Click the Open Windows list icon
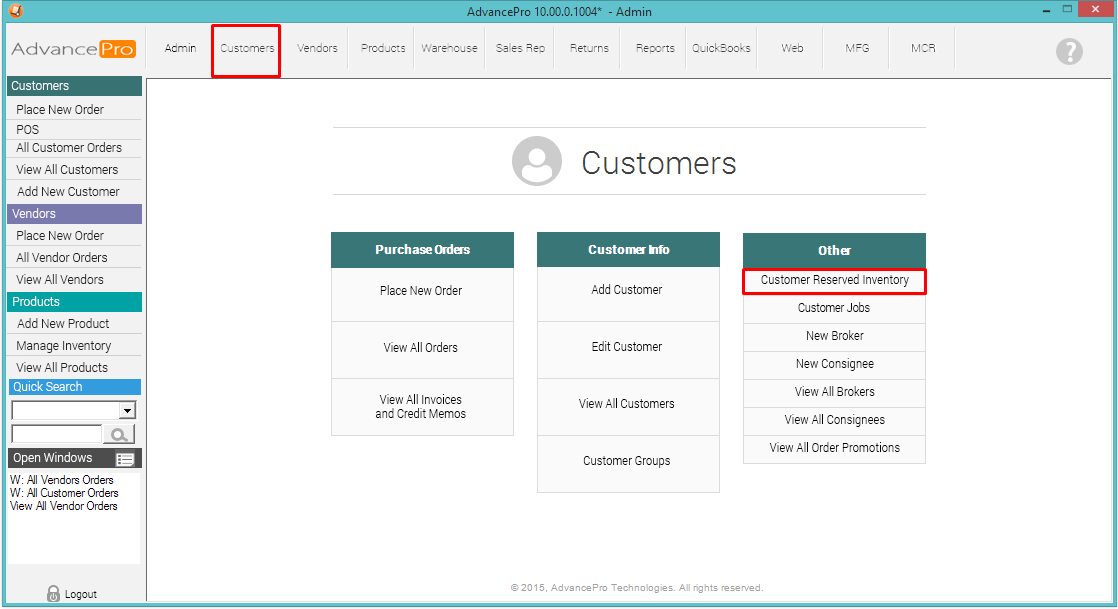 tap(125, 459)
